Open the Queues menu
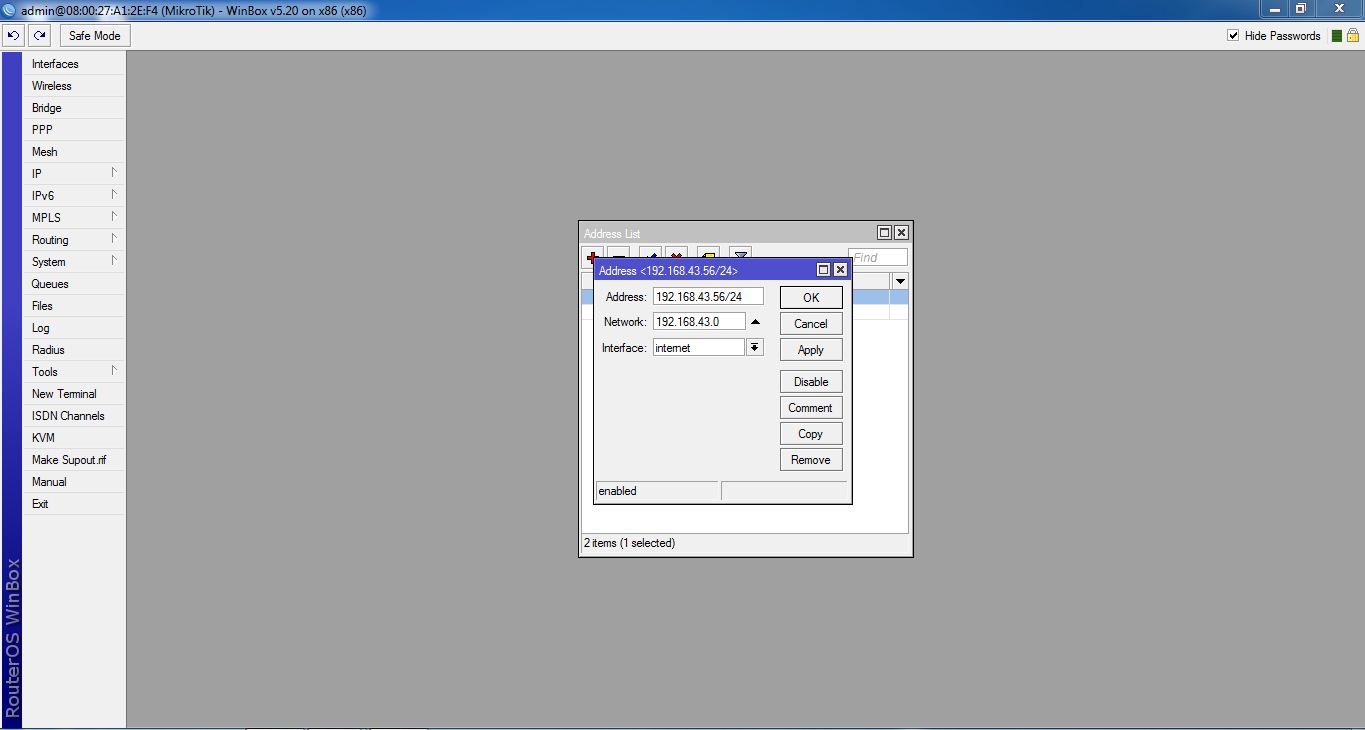This screenshot has height=730, width=1365. (75, 284)
